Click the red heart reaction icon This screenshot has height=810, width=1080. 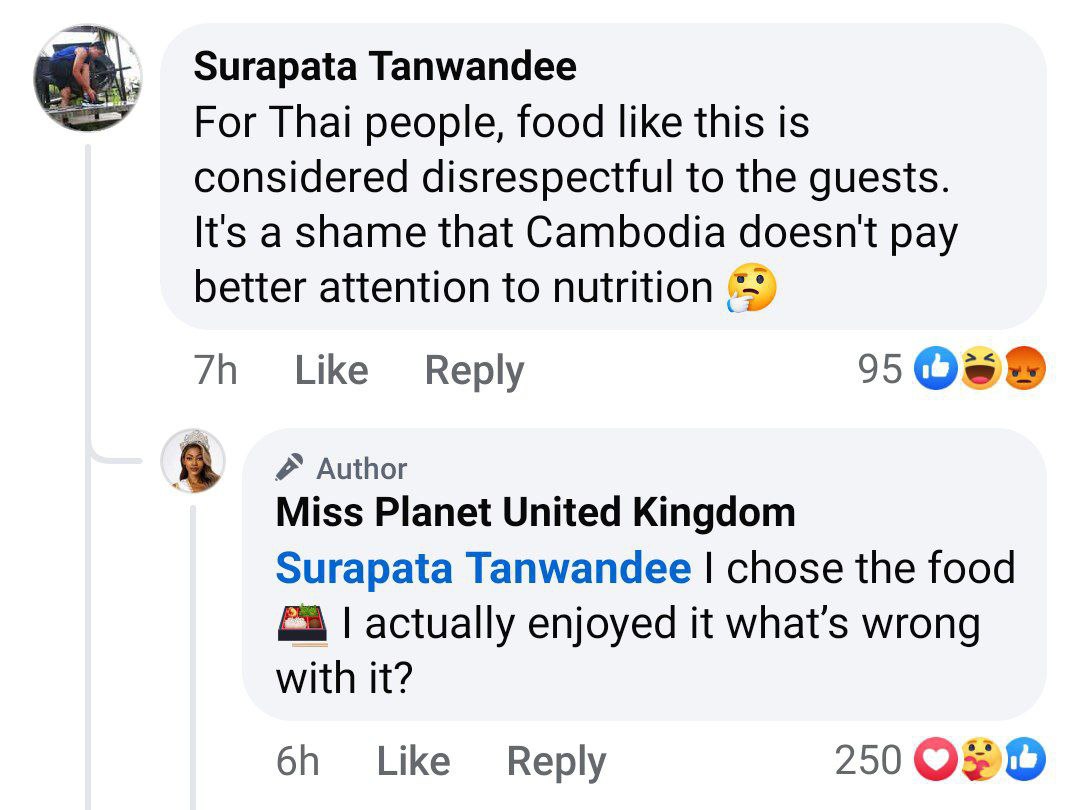937,762
